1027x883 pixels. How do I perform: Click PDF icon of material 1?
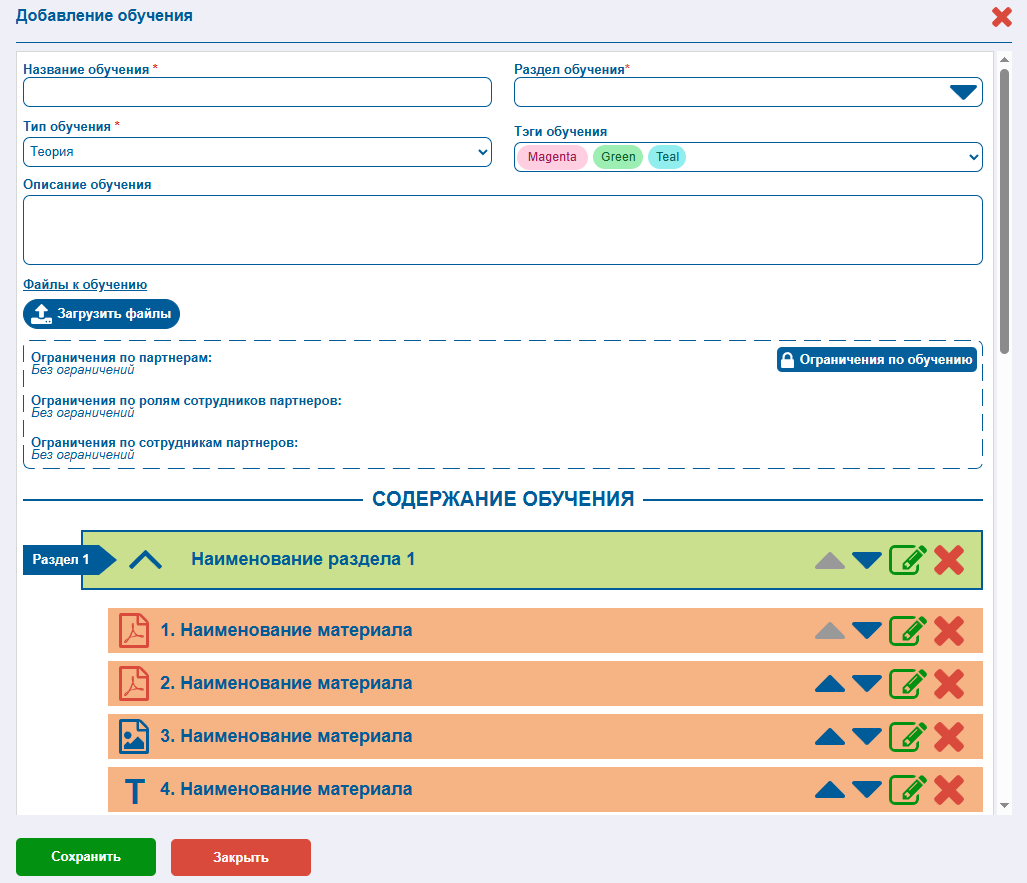pyautogui.click(x=134, y=630)
